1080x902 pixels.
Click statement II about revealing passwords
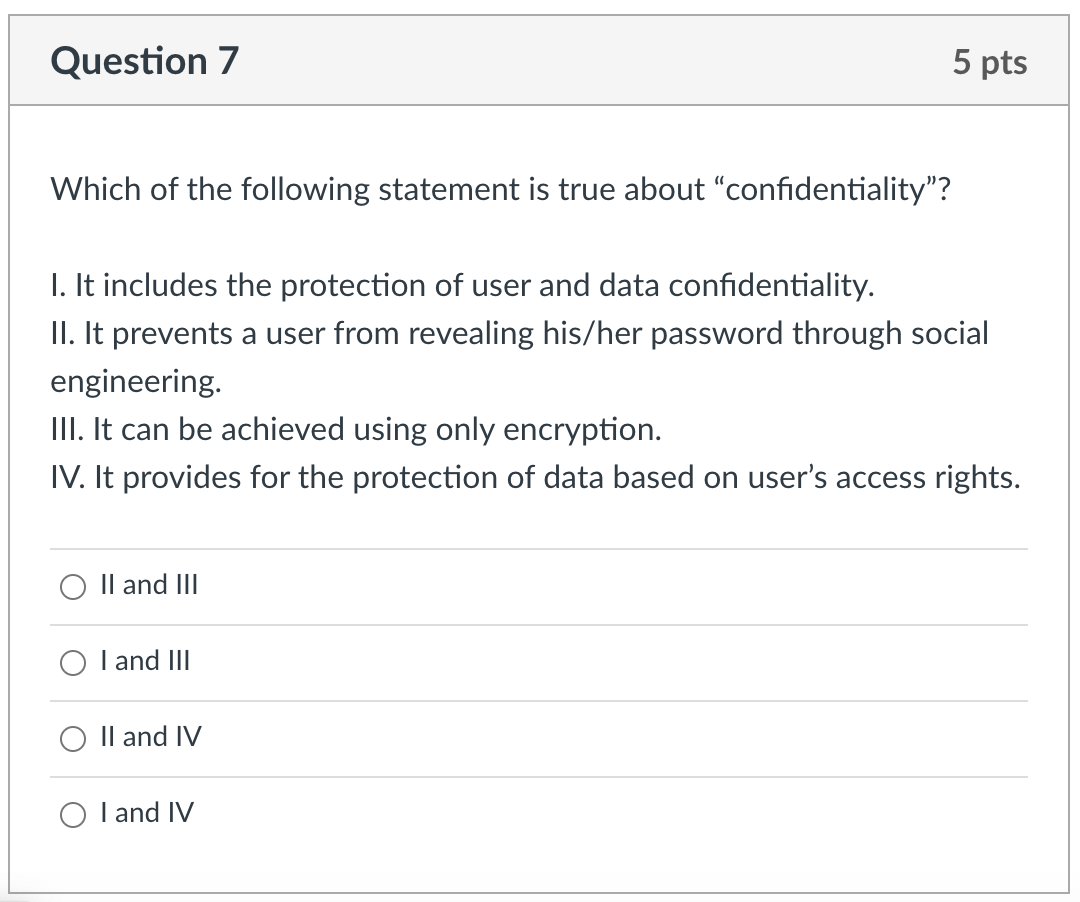pyautogui.click(x=519, y=334)
